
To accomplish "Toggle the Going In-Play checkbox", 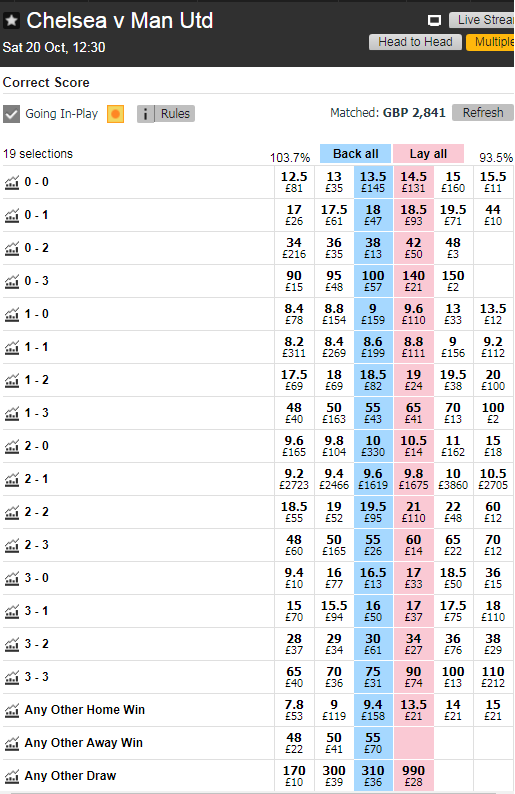I will pos(11,114).
